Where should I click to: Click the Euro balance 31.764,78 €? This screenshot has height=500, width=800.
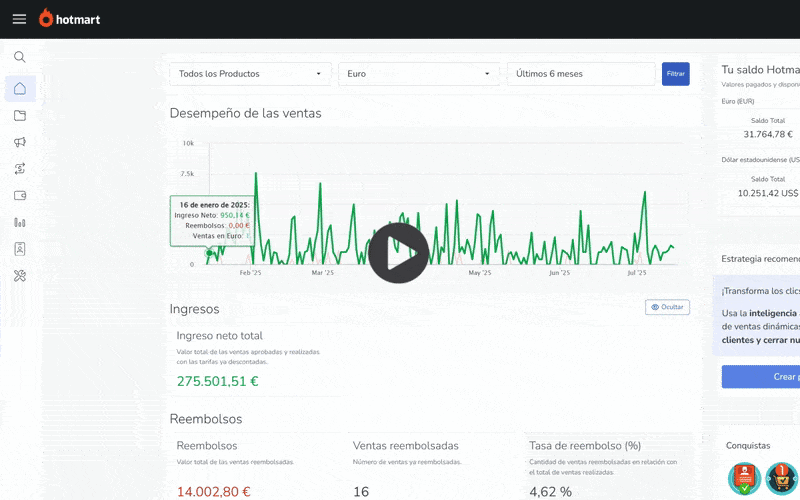pos(768,134)
